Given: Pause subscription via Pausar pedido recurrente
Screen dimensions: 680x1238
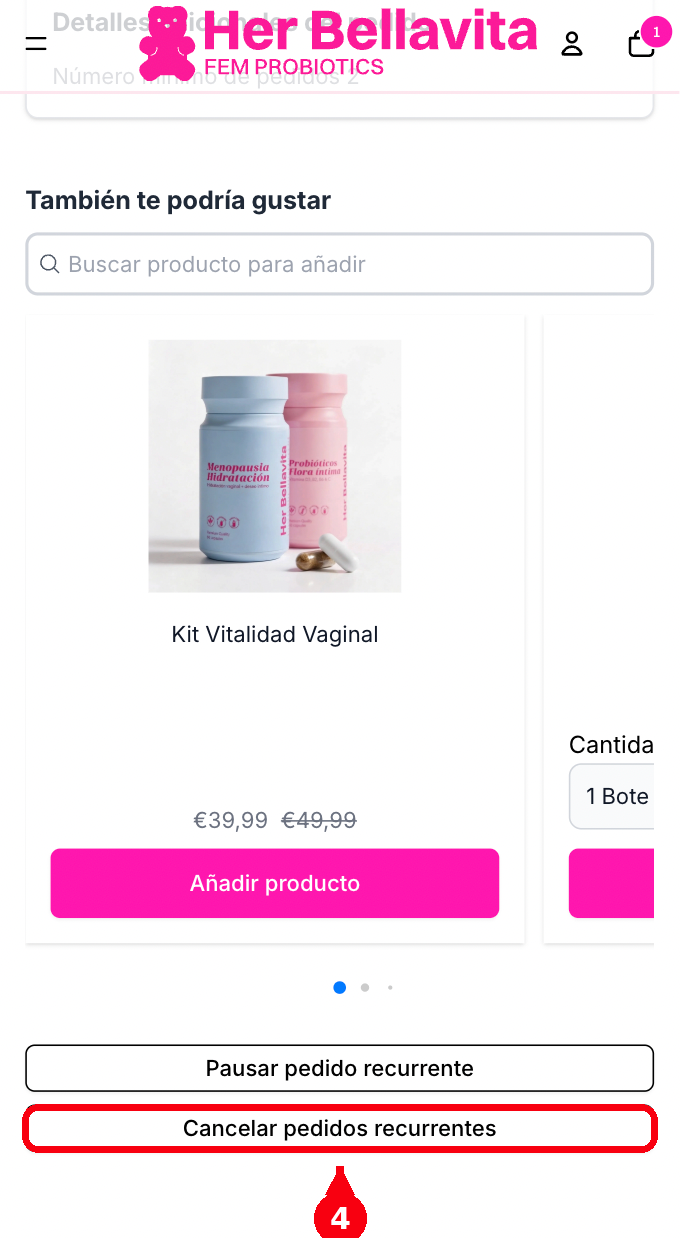Looking at the screenshot, I should click(339, 1068).
